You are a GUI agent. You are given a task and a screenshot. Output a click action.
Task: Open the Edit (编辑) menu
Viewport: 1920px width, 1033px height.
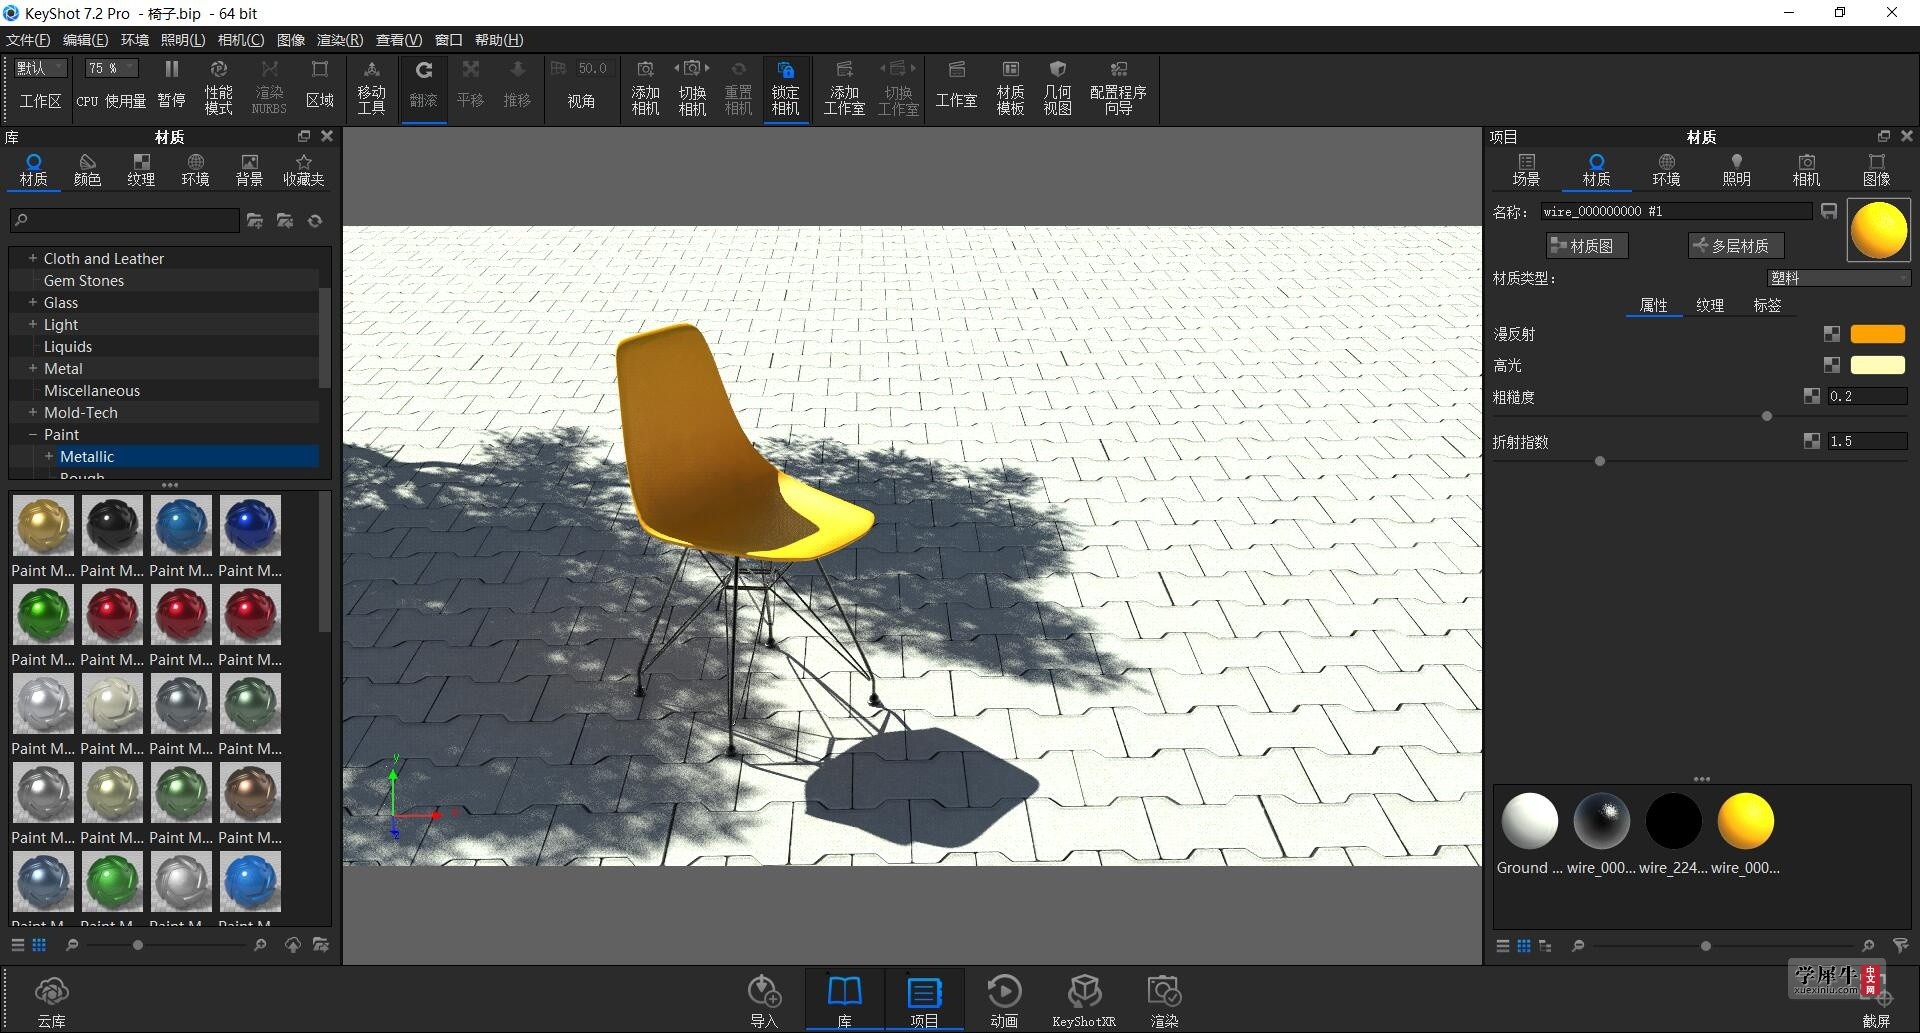[85, 40]
